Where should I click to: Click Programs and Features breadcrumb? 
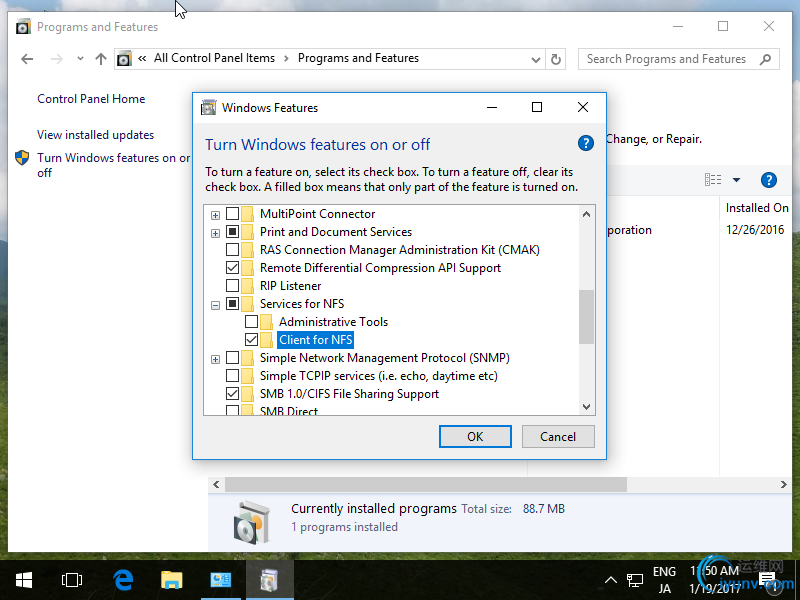pos(358,58)
